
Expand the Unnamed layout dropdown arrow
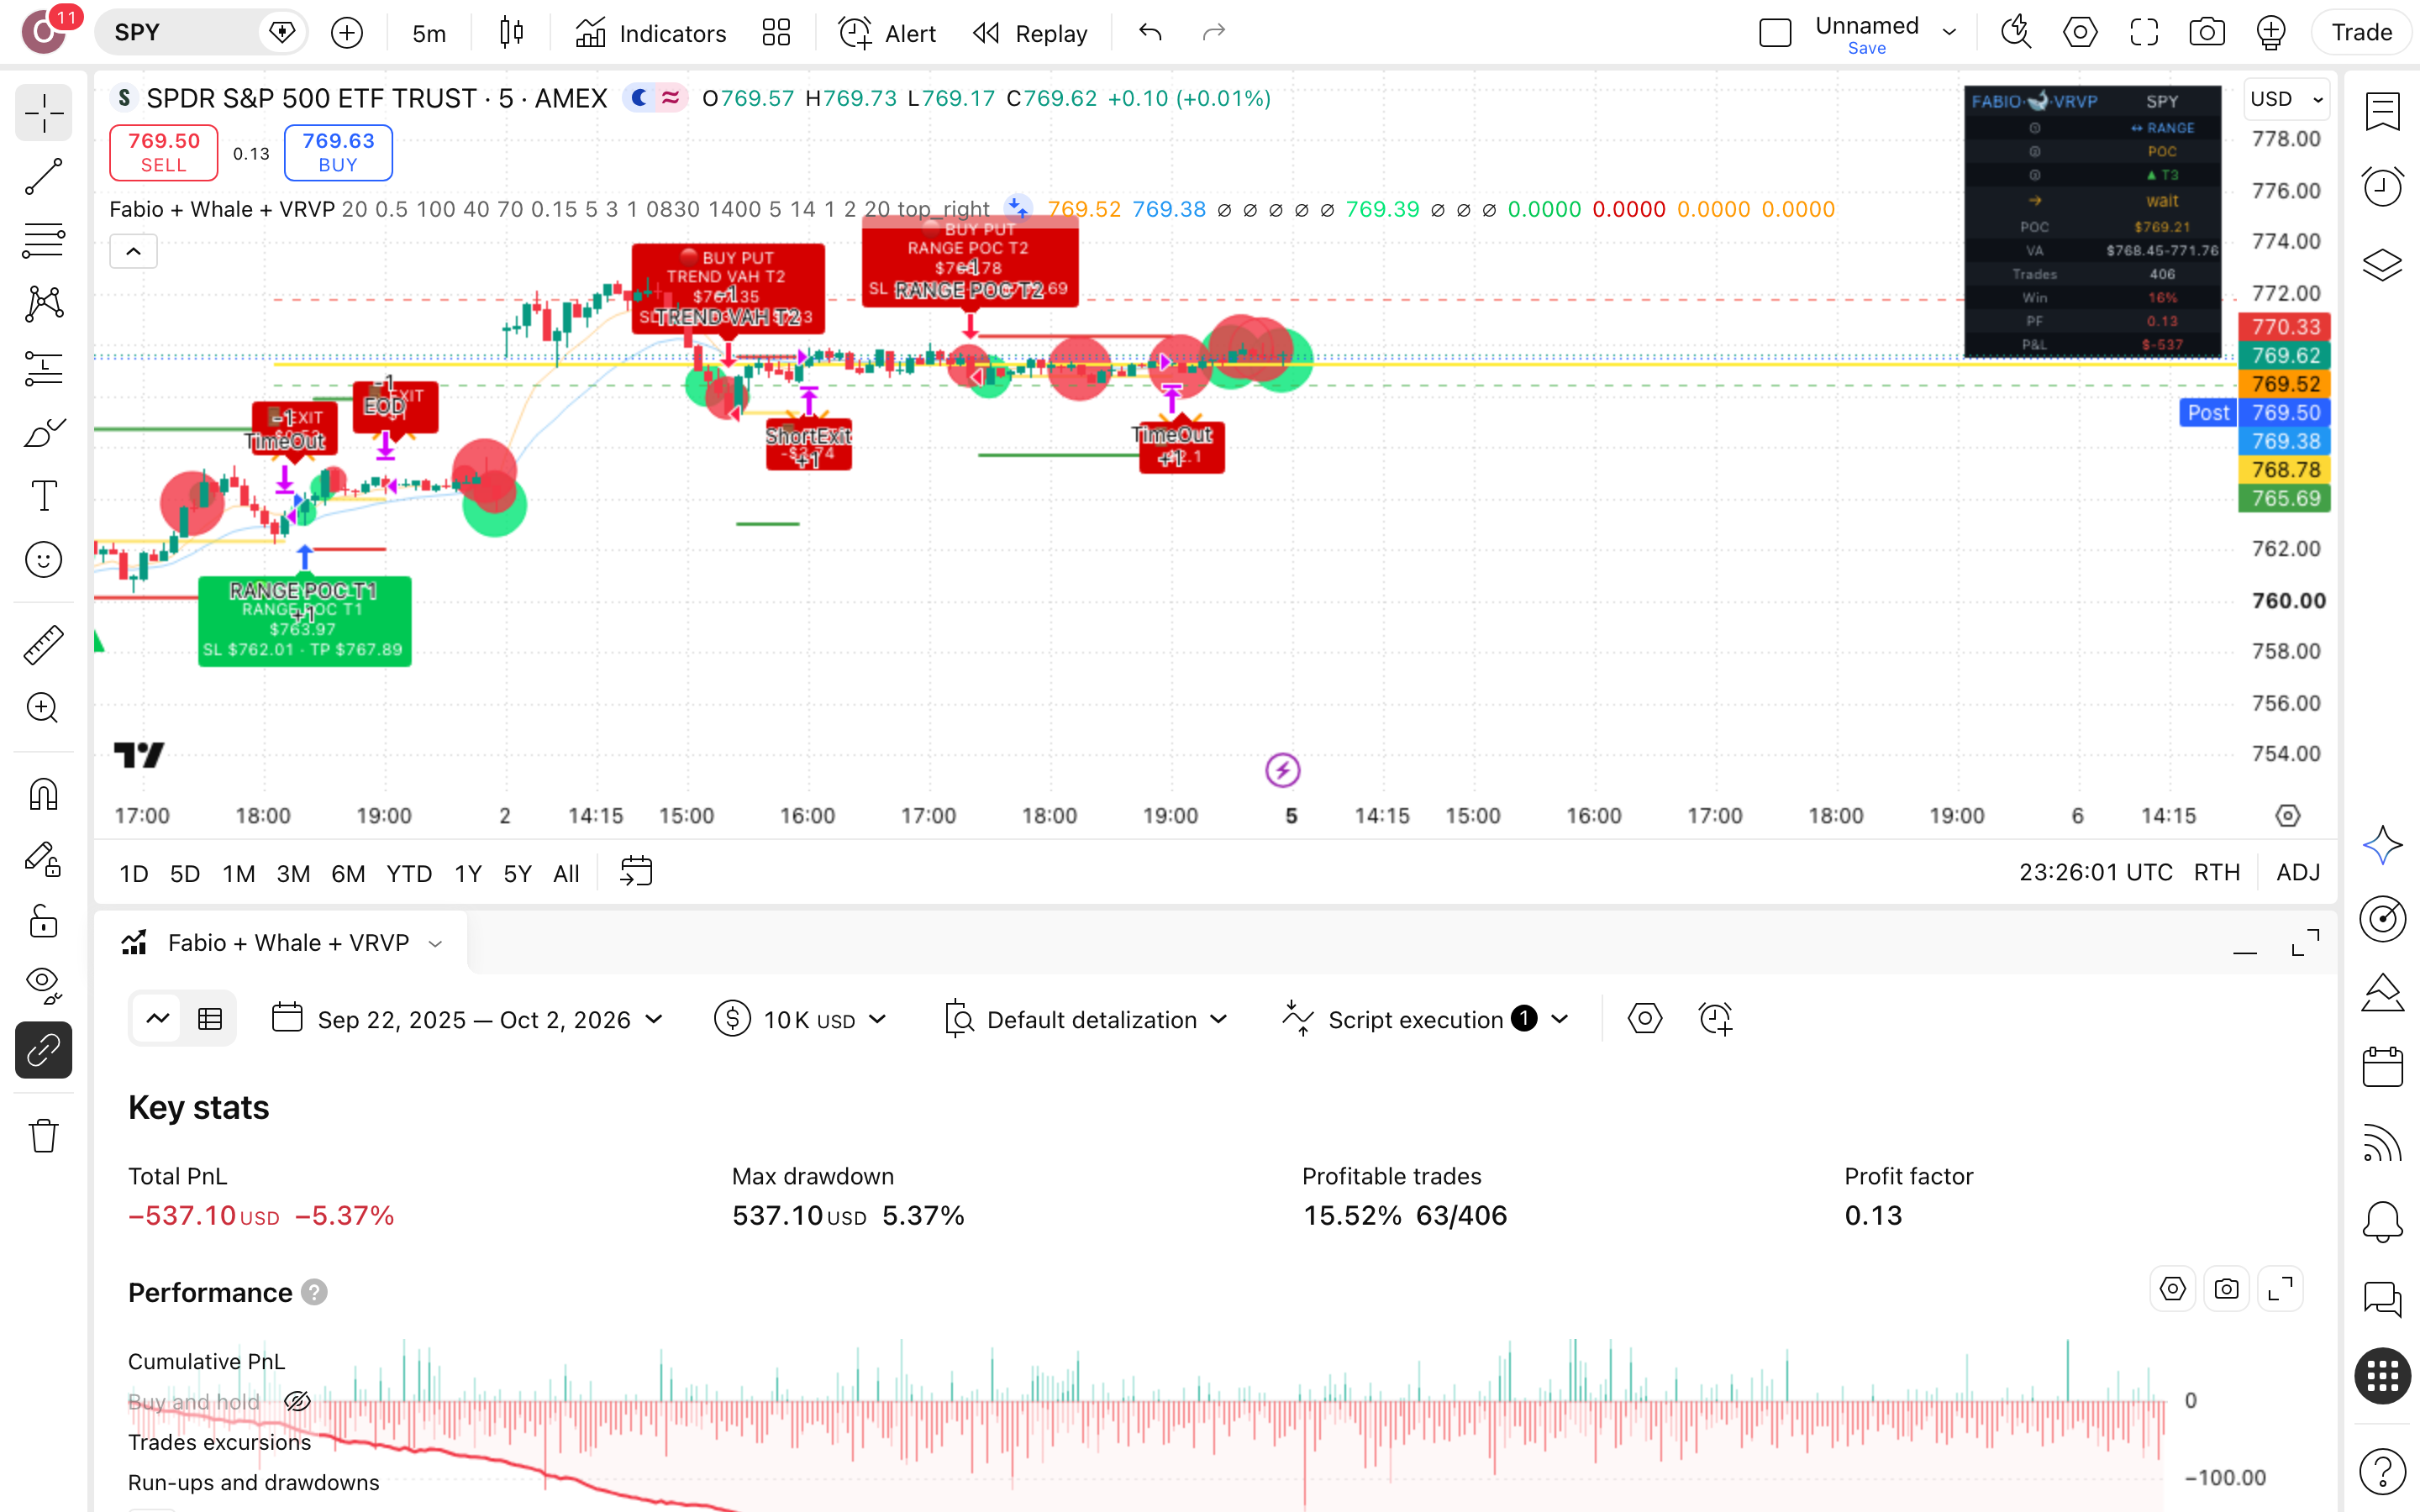[1949, 33]
